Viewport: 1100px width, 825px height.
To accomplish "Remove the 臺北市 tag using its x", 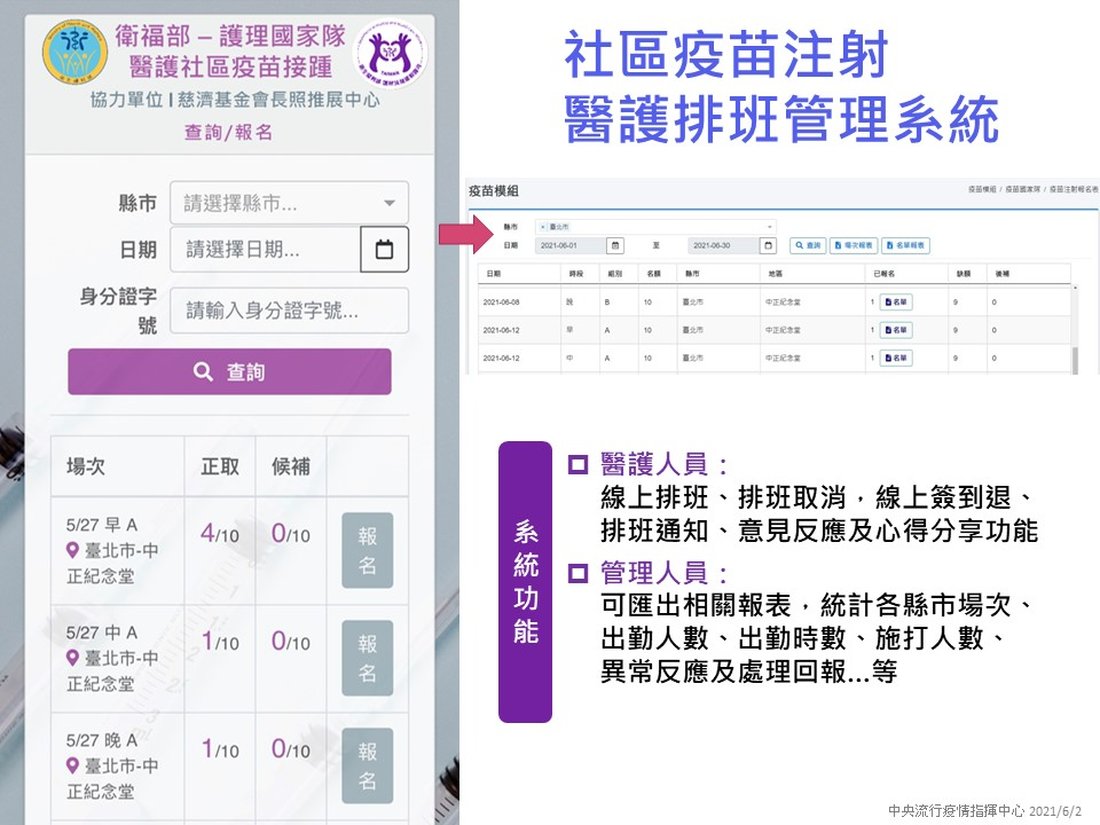I will (x=540, y=227).
